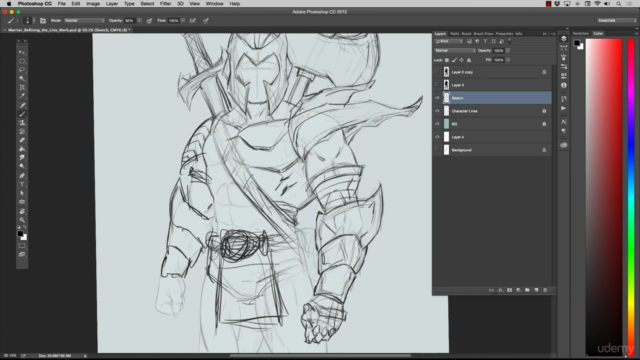The width and height of the screenshot is (640, 360).
Task: Select the Hand tool
Action: pos(22,211)
